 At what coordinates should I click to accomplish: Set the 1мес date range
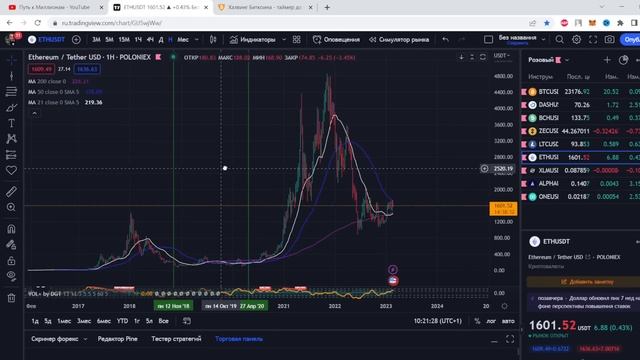(64, 321)
